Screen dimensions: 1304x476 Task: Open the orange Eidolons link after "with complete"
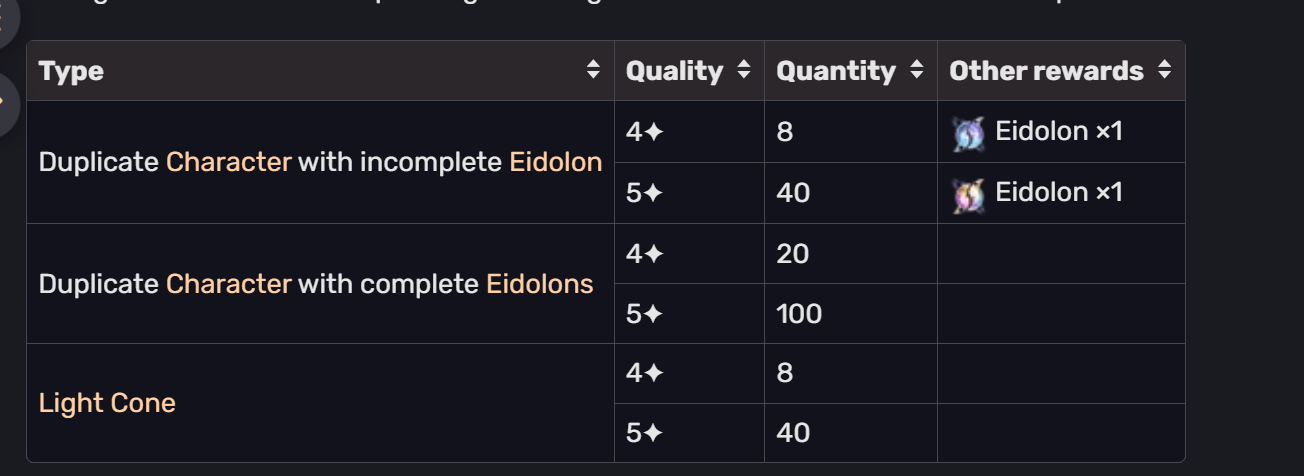click(540, 284)
